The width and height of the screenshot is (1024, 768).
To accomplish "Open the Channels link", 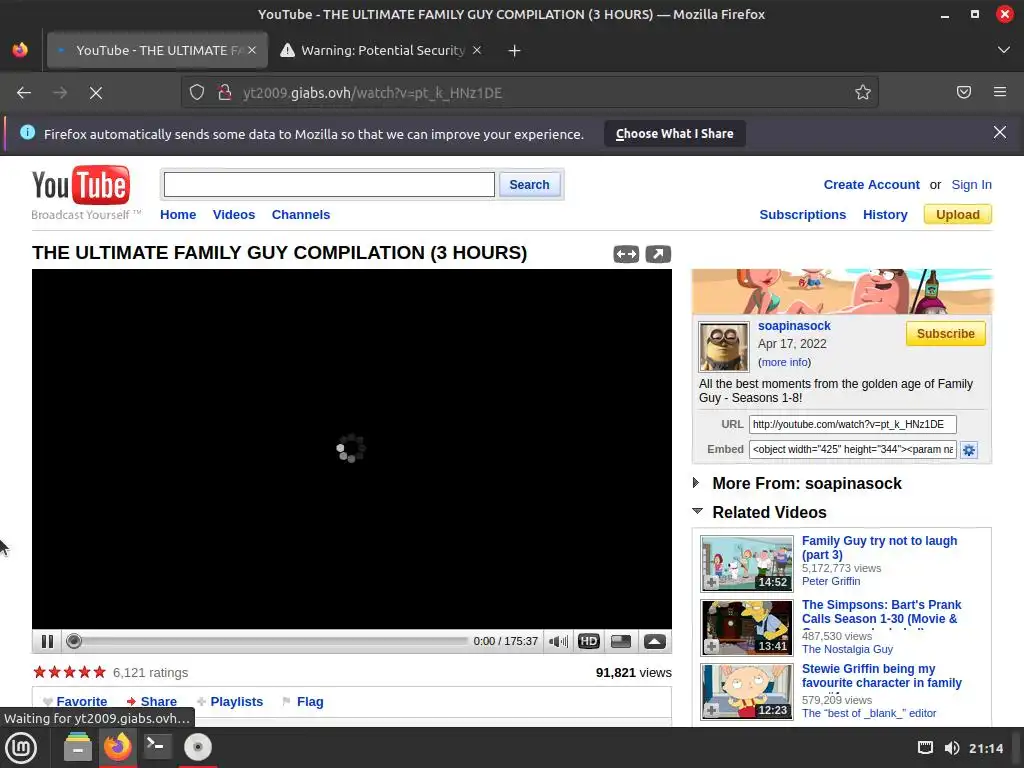I will pos(300,214).
